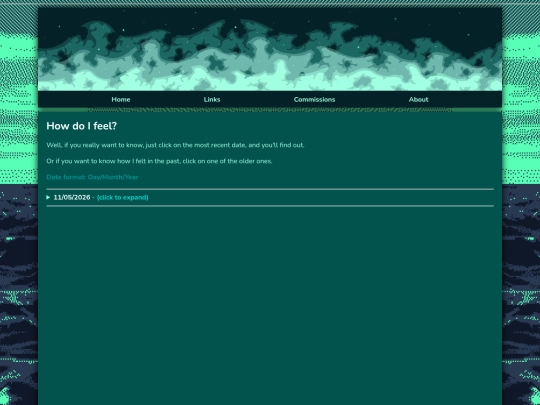This screenshot has height=405, width=540.
Task: Select the '11/05/2026' date text
Action: tap(72, 197)
